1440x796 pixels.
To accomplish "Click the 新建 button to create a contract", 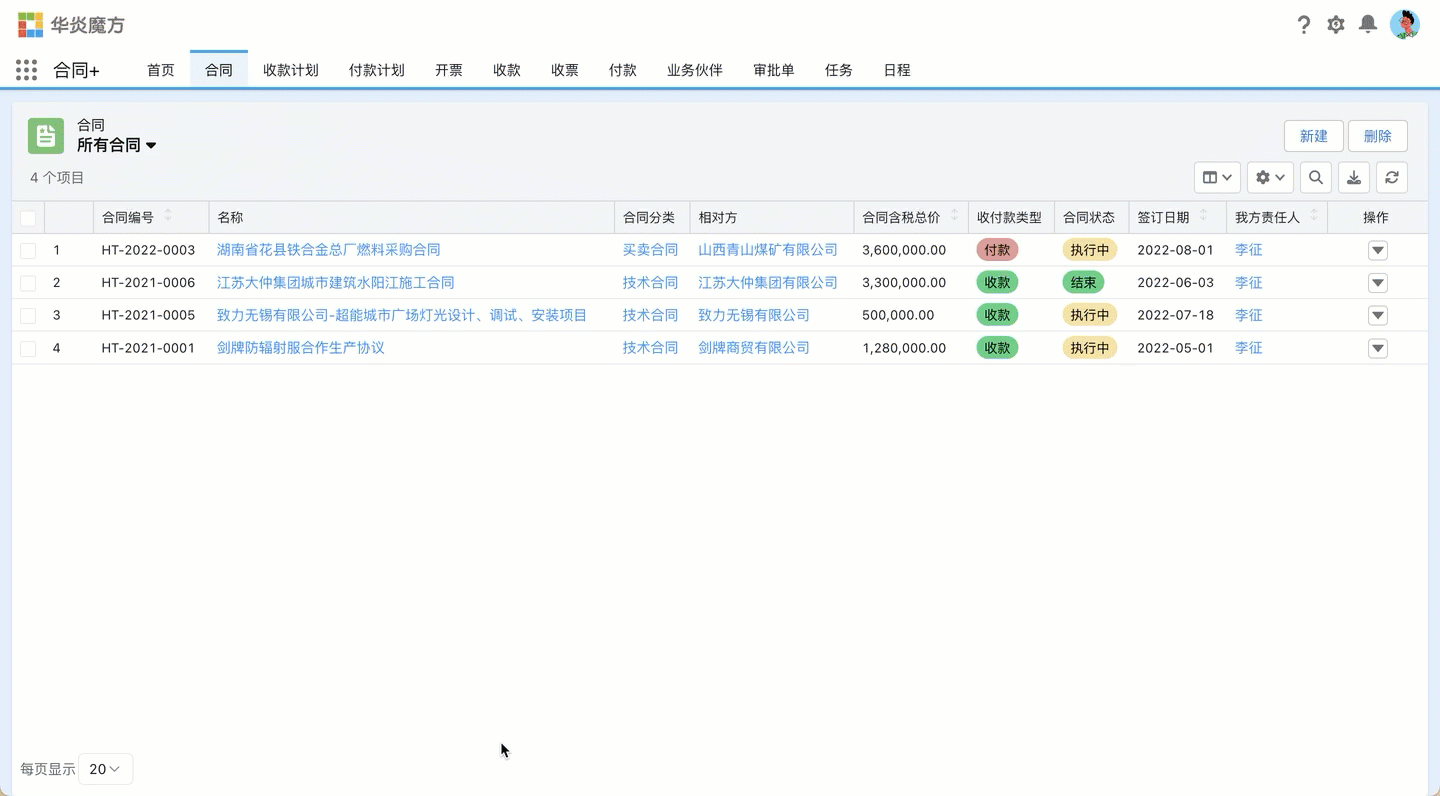I will [x=1313, y=135].
